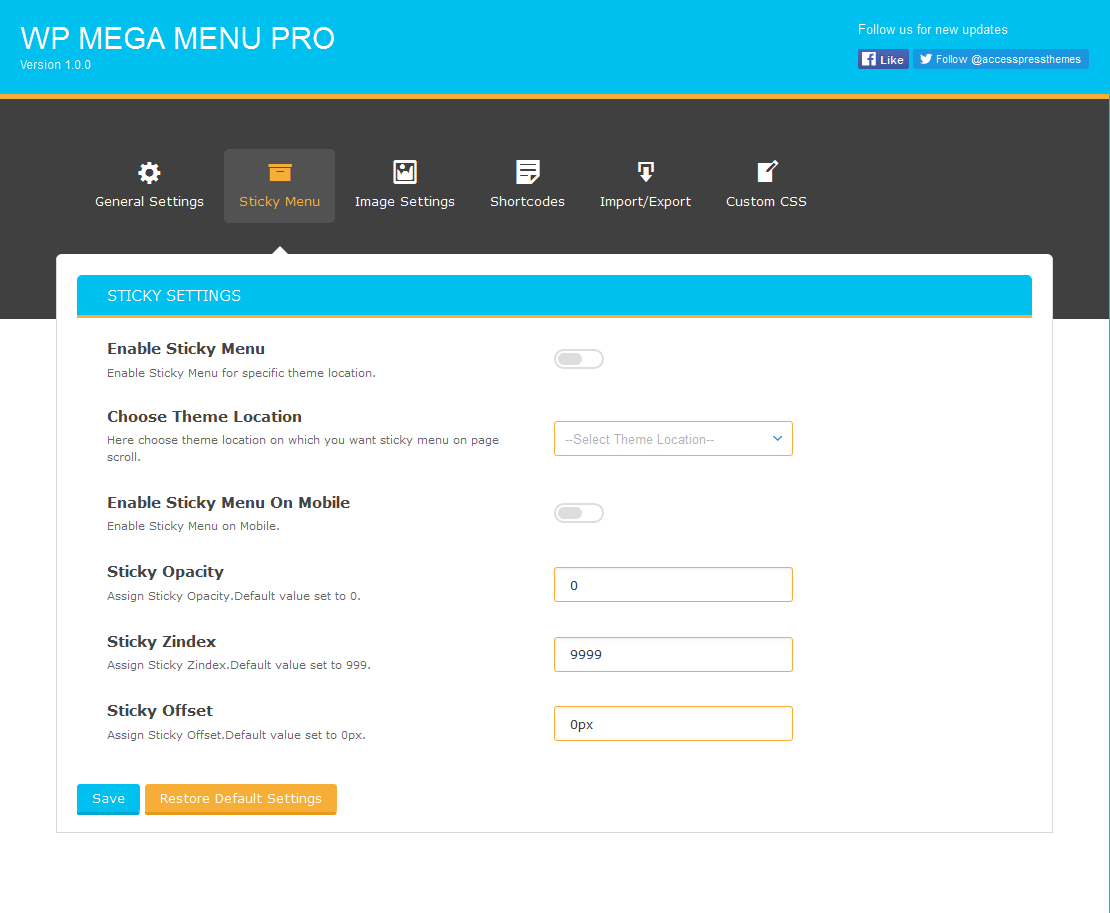The height and width of the screenshot is (913, 1110).
Task: Click the Enable Sticky Menu heading
Action: [186, 349]
